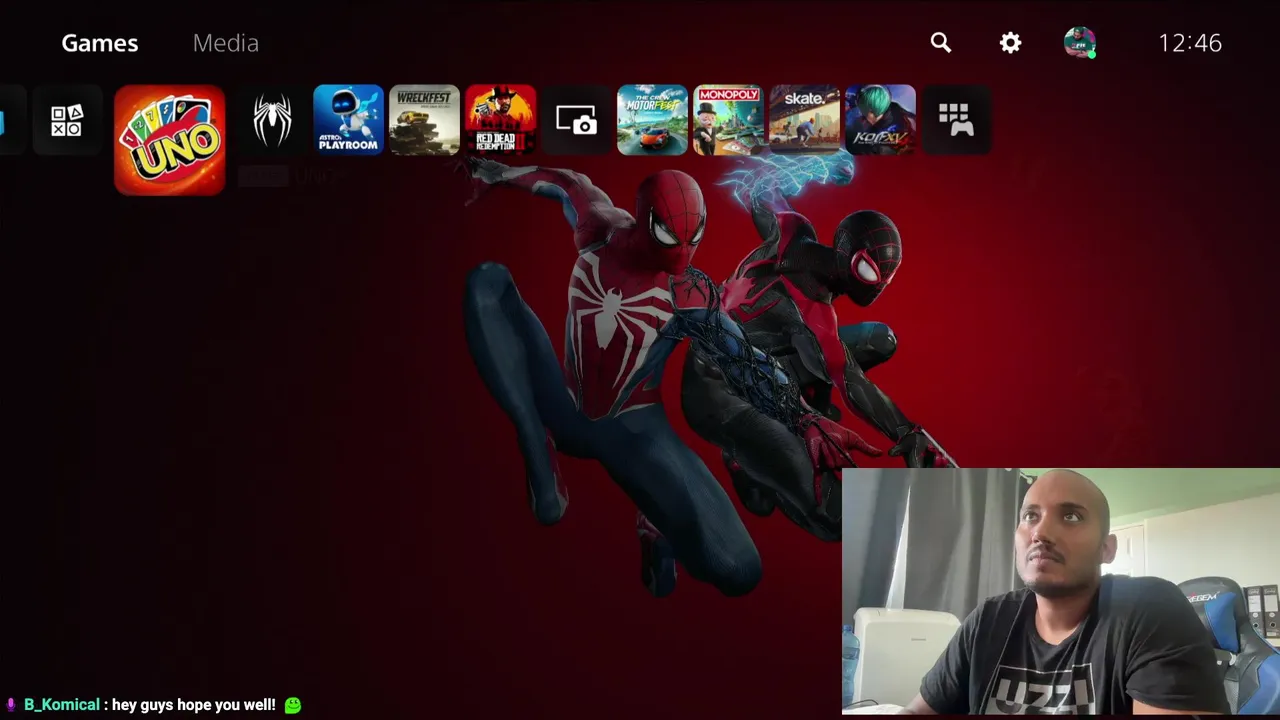Open the search magnifier icon
The width and height of the screenshot is (1280, 720).
[x=941, y=42]
